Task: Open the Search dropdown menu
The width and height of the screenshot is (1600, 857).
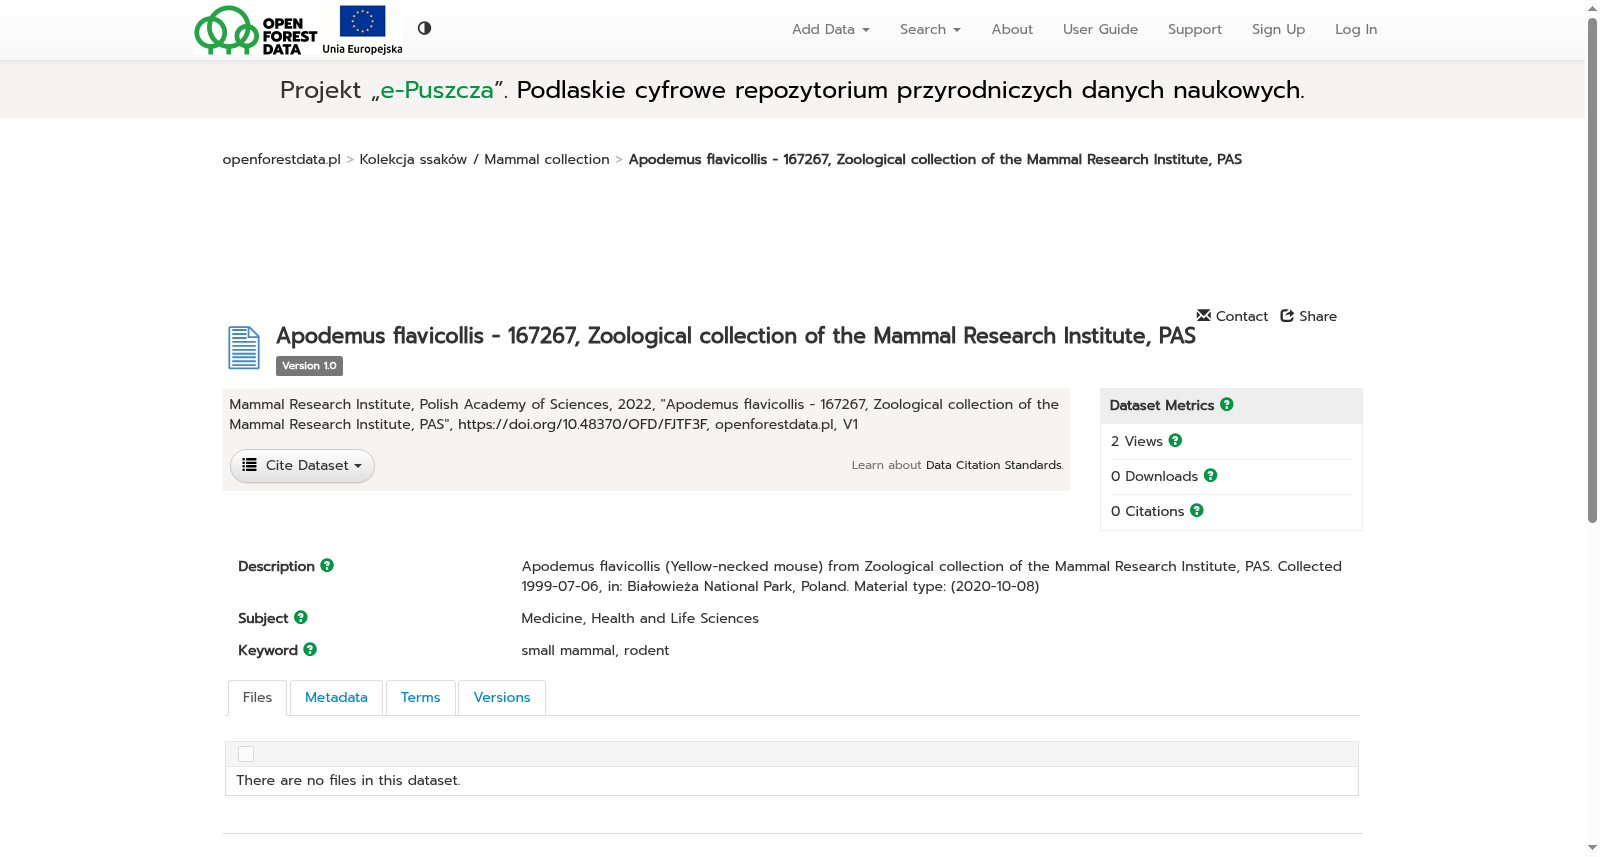Action: (930, 30)
